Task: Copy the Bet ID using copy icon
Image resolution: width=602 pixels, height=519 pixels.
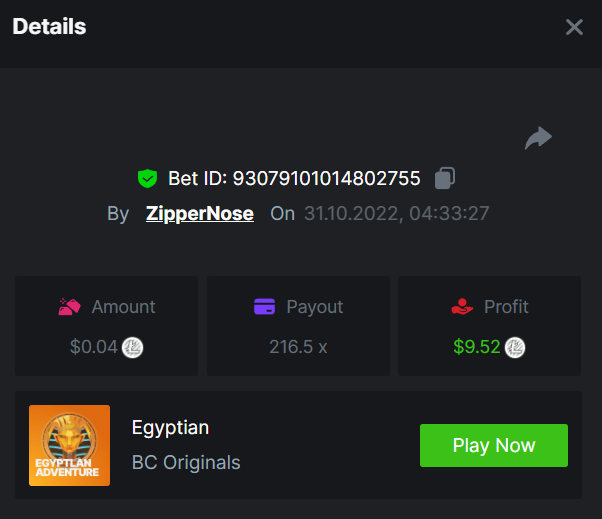Action: point(445,179)
